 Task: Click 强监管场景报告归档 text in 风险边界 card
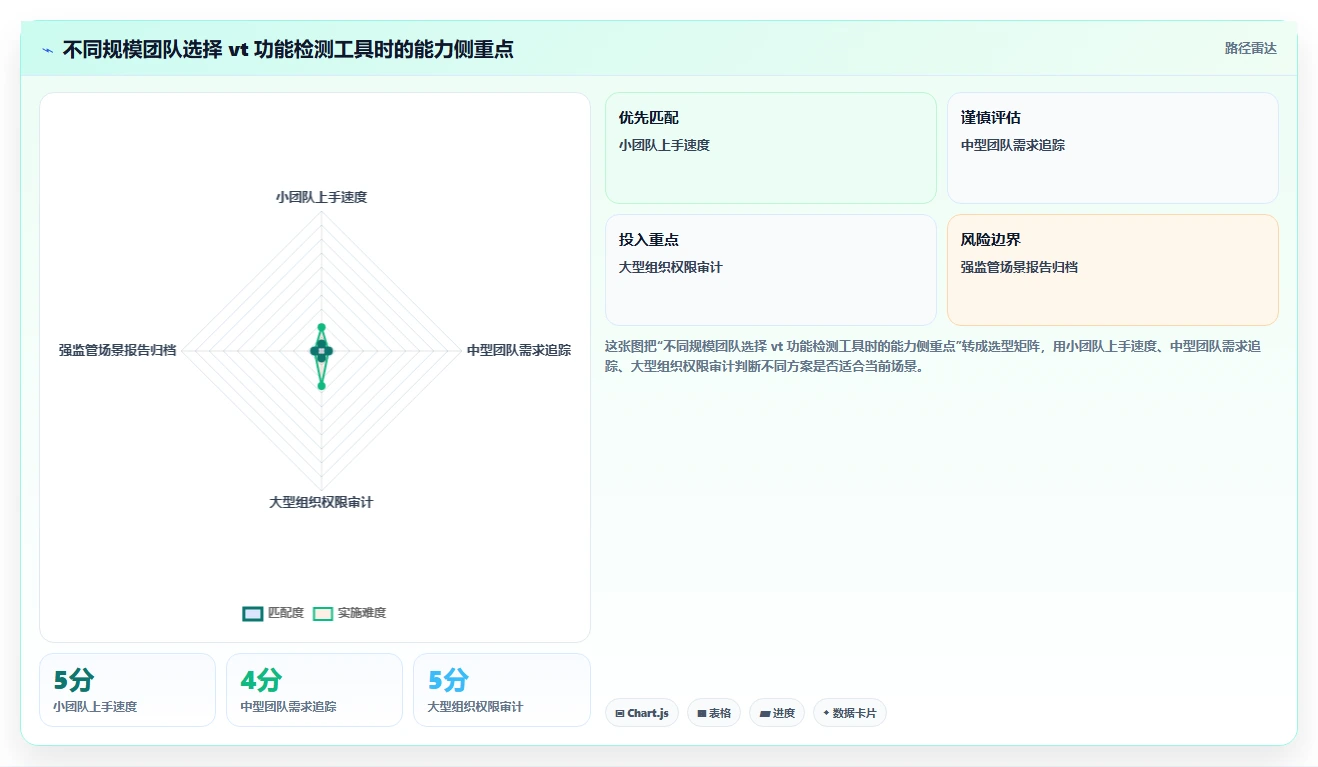(x=1019, y=267)
